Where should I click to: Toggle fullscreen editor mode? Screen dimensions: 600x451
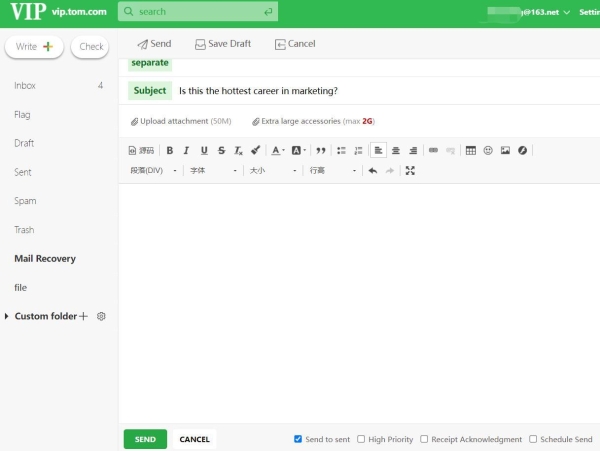point(410,171)
